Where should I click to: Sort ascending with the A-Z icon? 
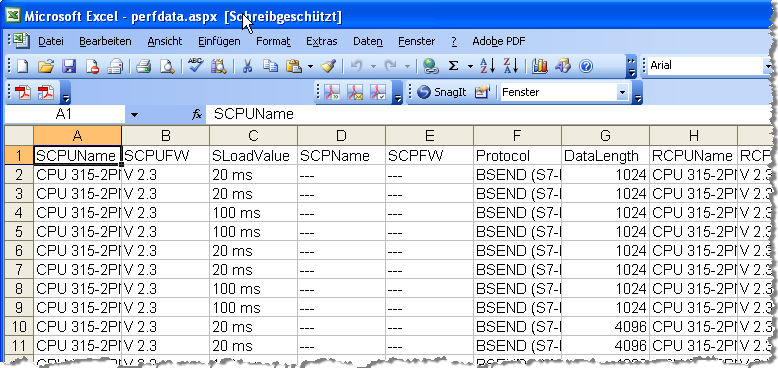487,66
